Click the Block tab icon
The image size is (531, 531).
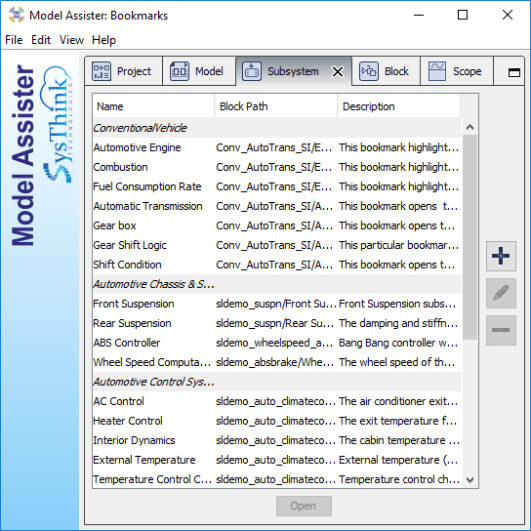point(368,71)
